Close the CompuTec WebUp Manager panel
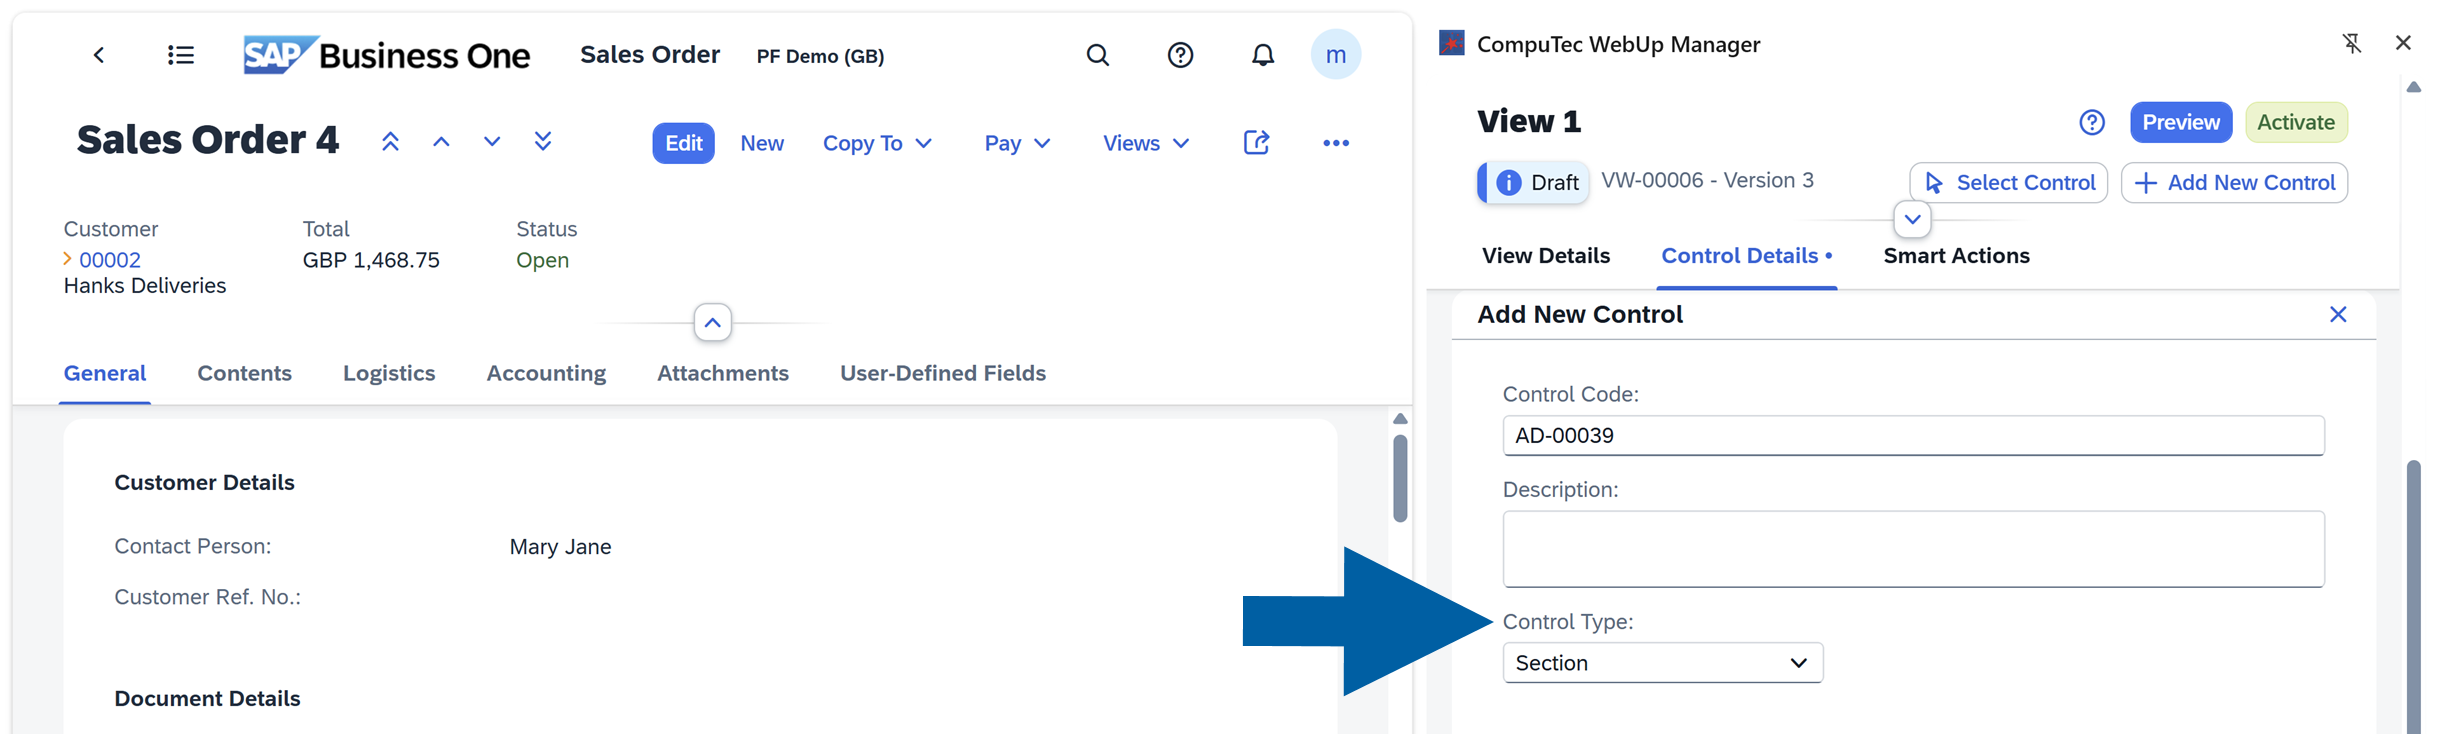Image resolution: width=2440 pixels, height=734 pixels. [x=2404, y=43]
